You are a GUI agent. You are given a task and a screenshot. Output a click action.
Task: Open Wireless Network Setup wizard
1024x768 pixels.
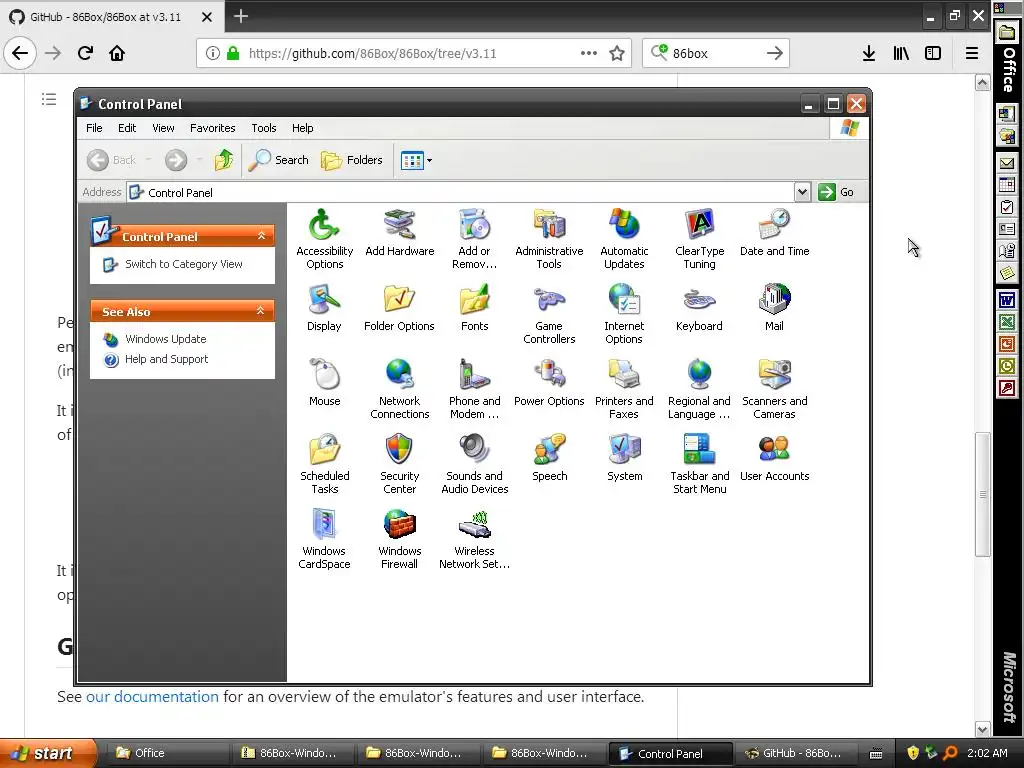pyautogui.click(x=474, y=539)
